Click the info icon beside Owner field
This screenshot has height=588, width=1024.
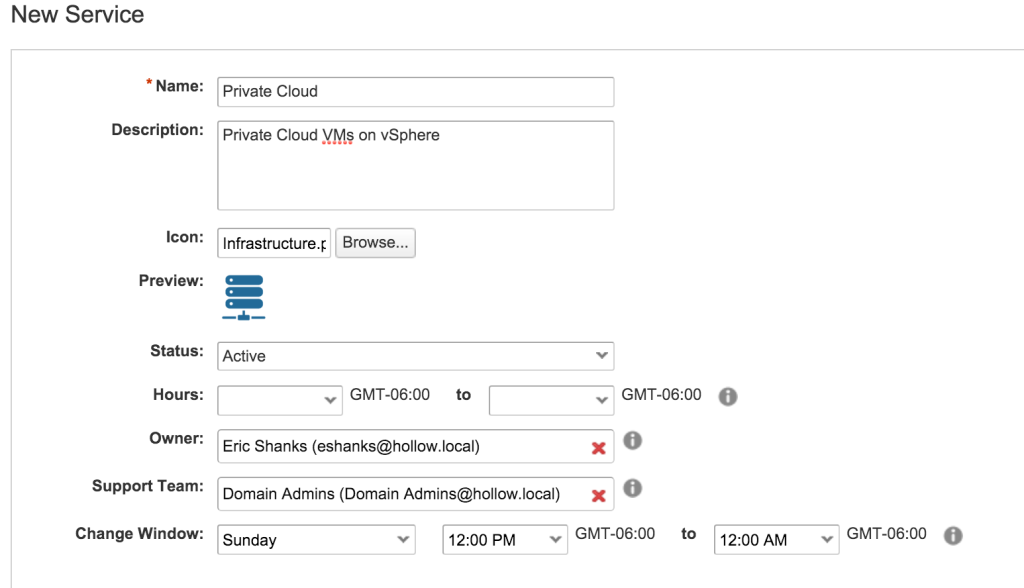(x=632, y=440)
